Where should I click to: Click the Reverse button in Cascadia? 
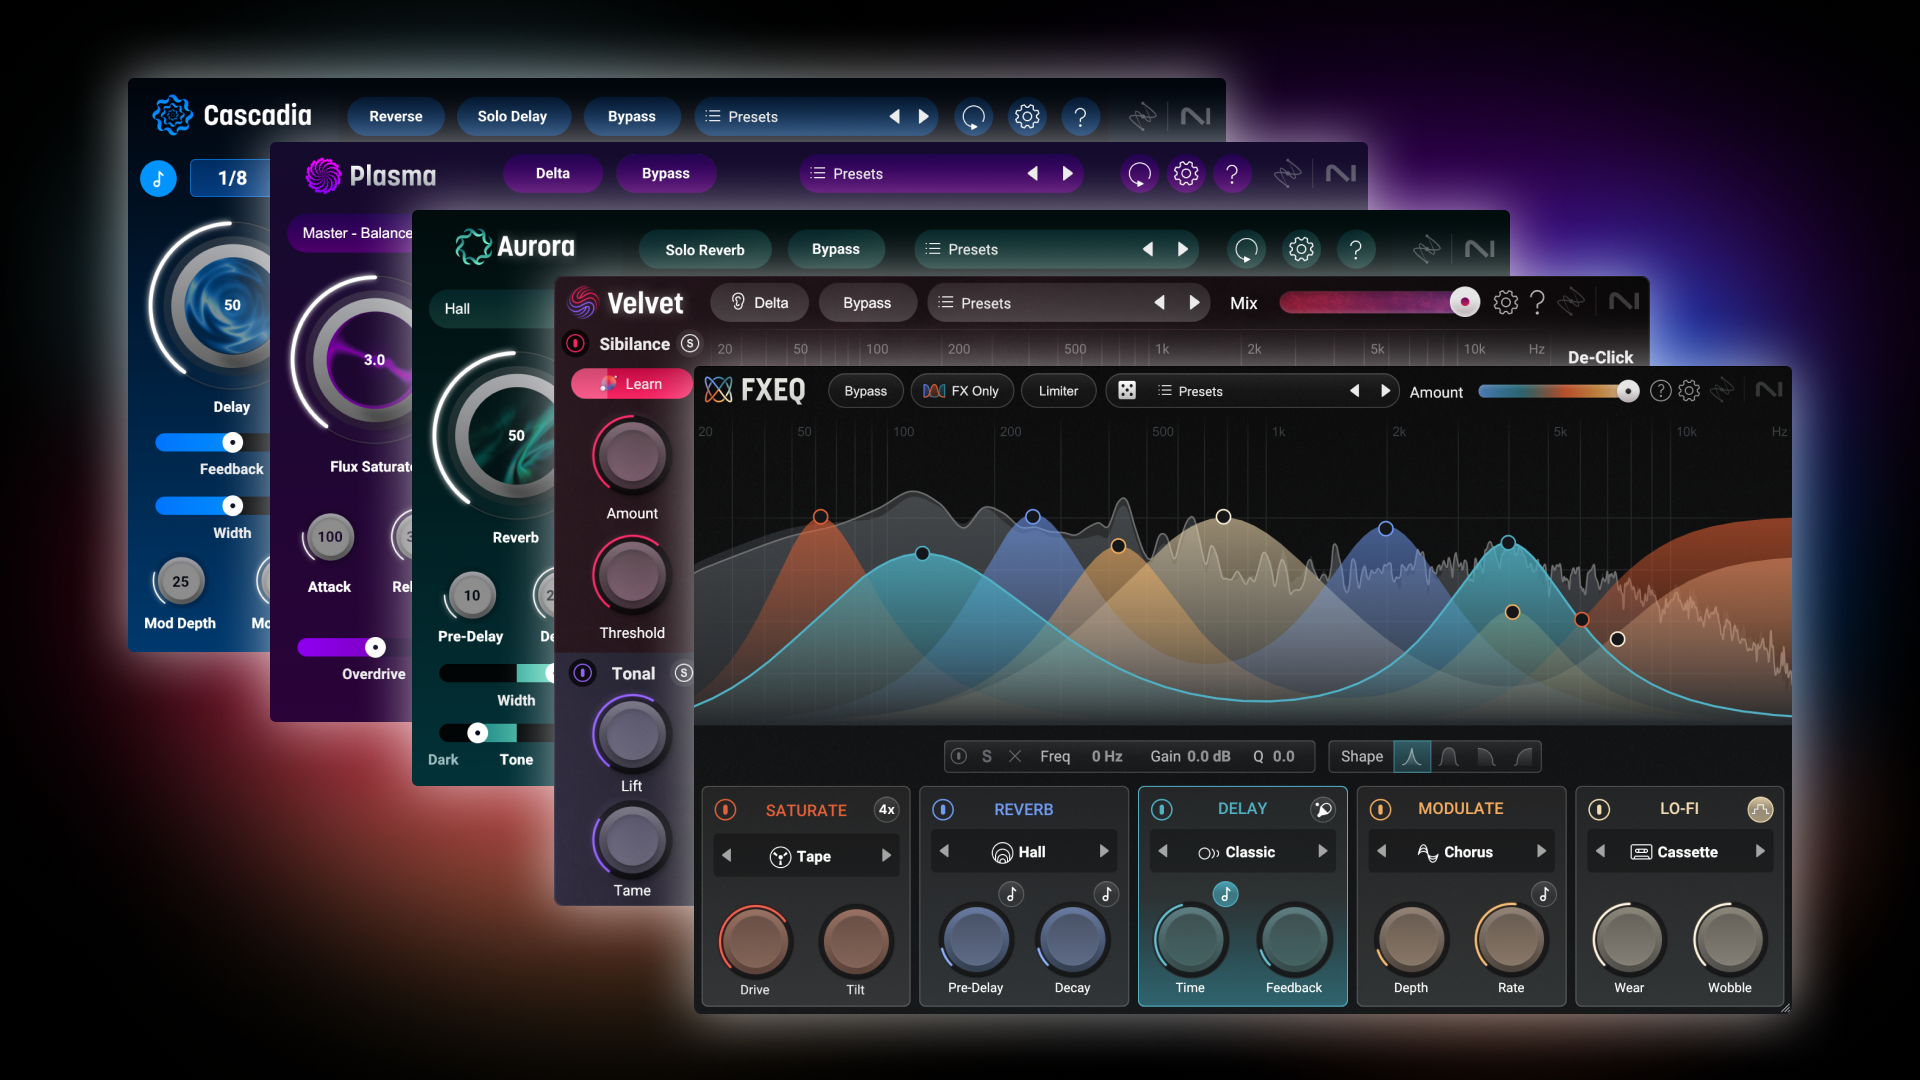pos(396,117)
